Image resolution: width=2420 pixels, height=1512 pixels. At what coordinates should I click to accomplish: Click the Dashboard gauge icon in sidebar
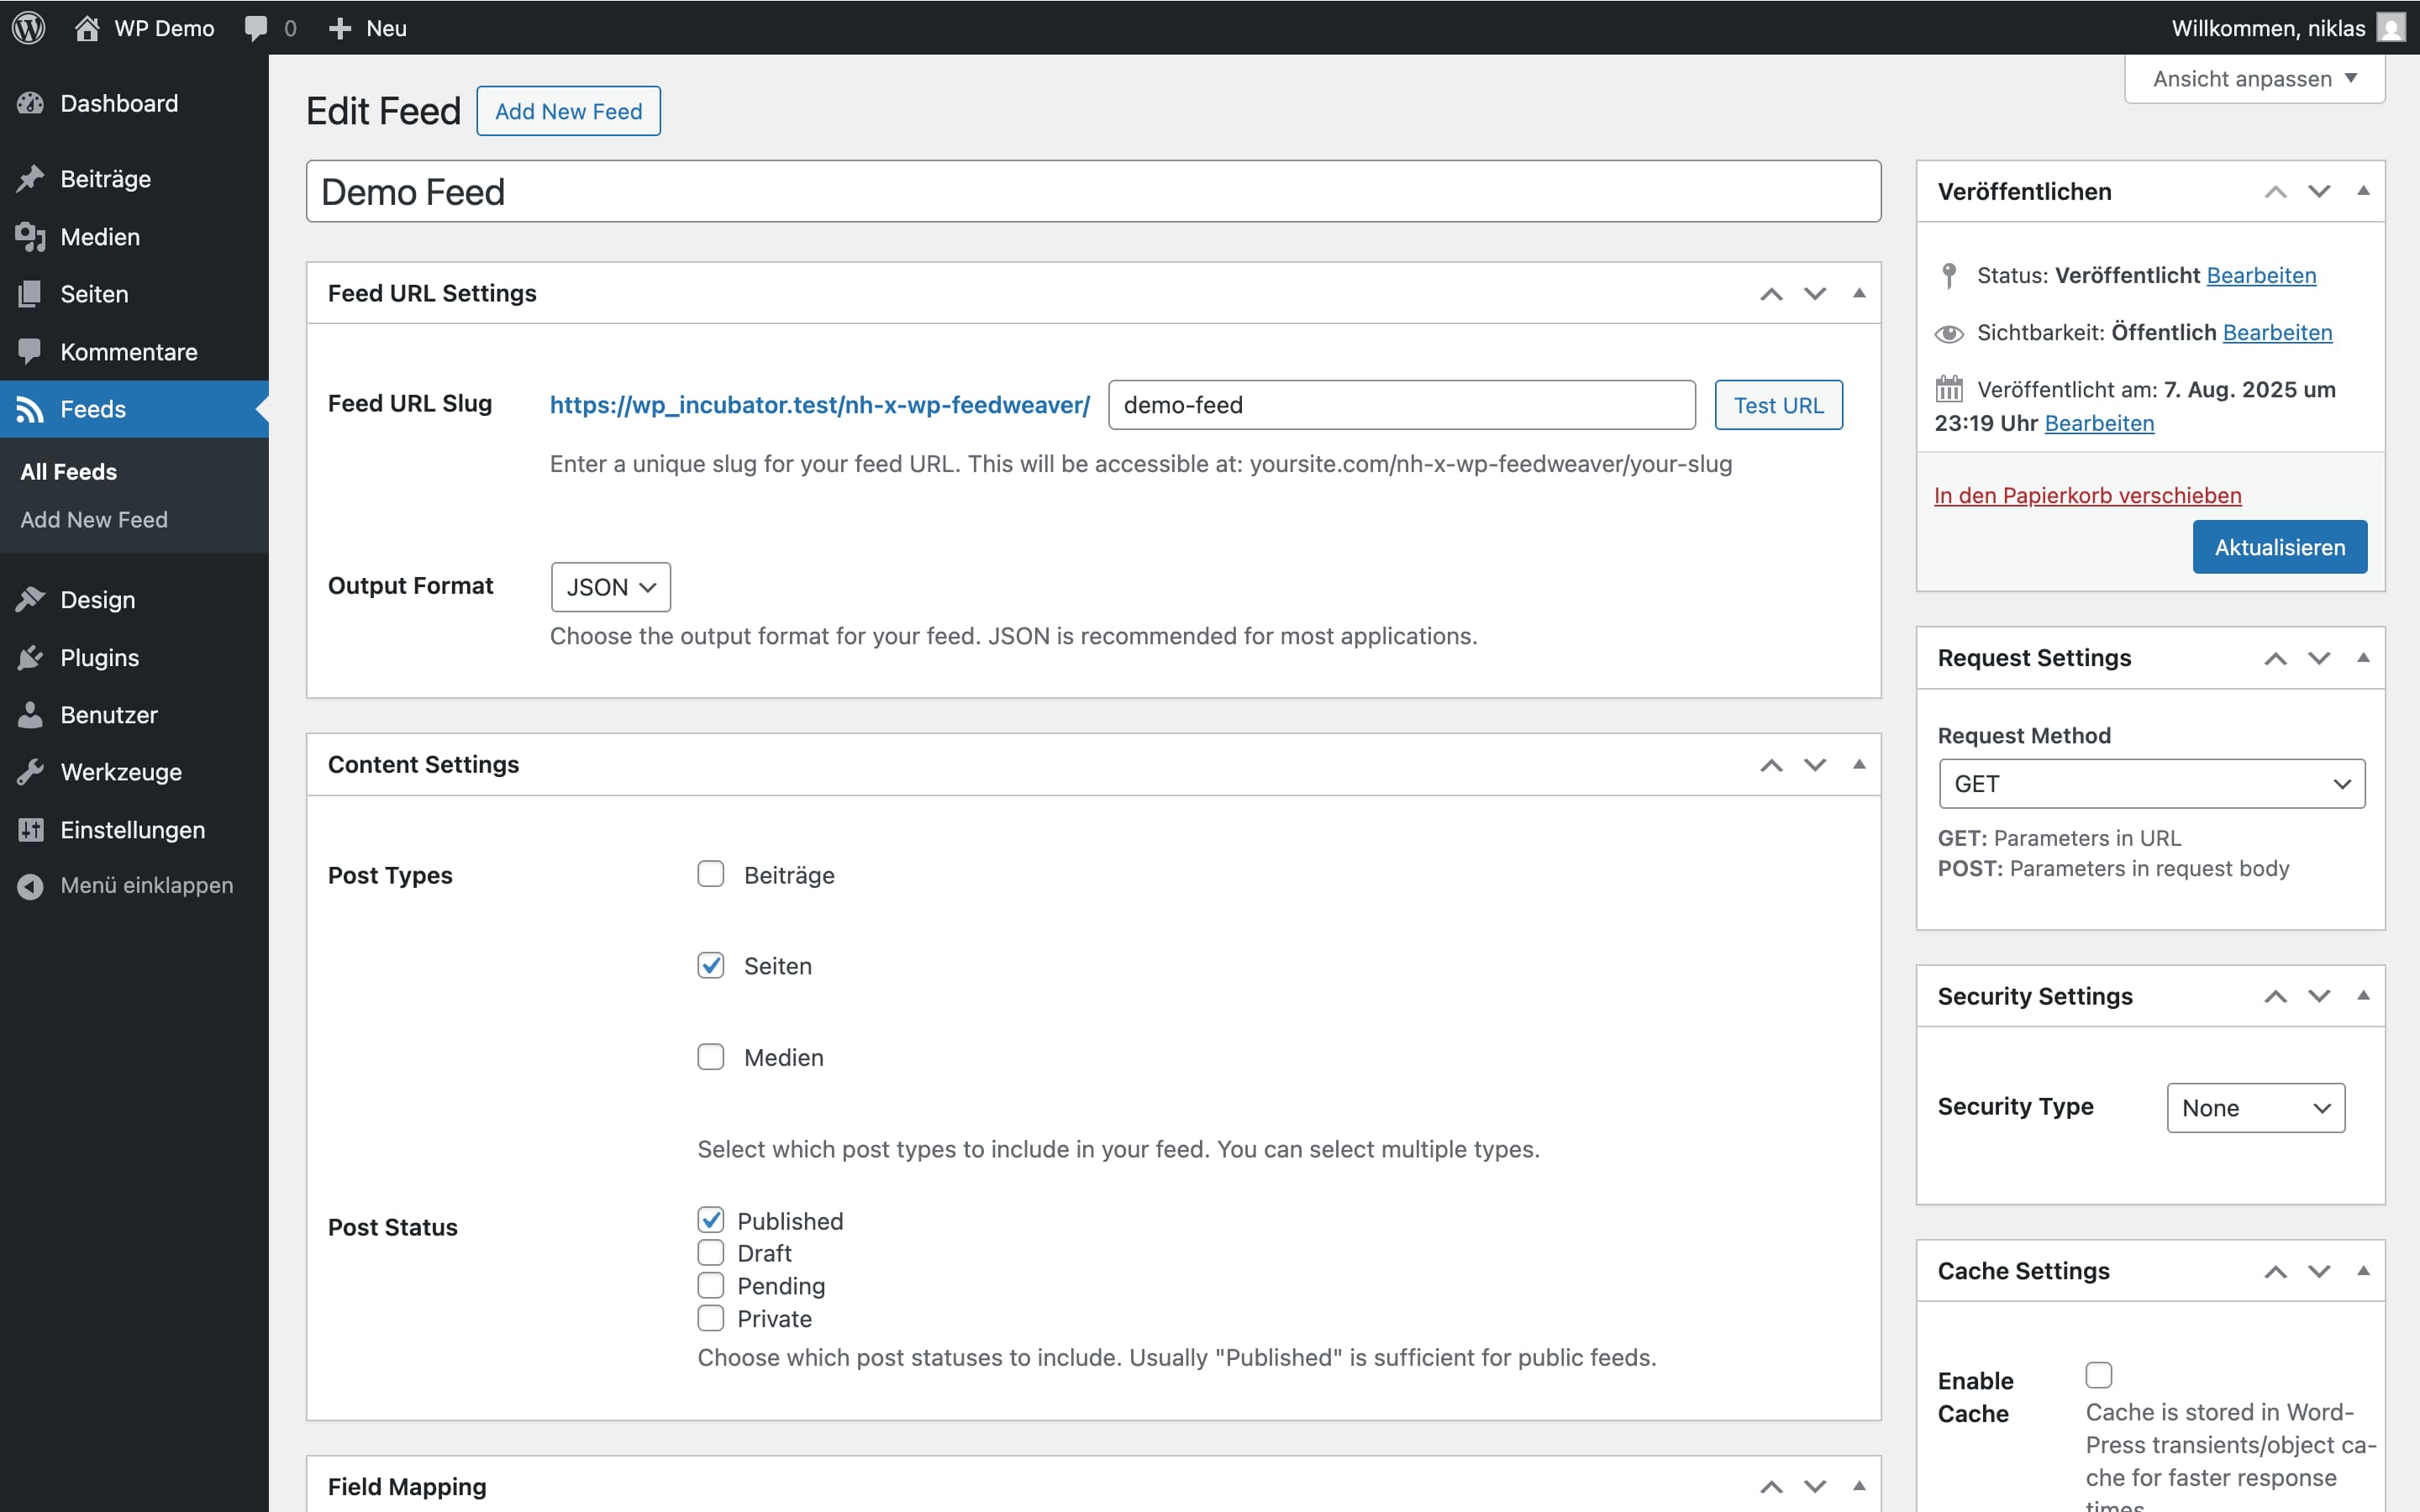[x=30, y=103]
